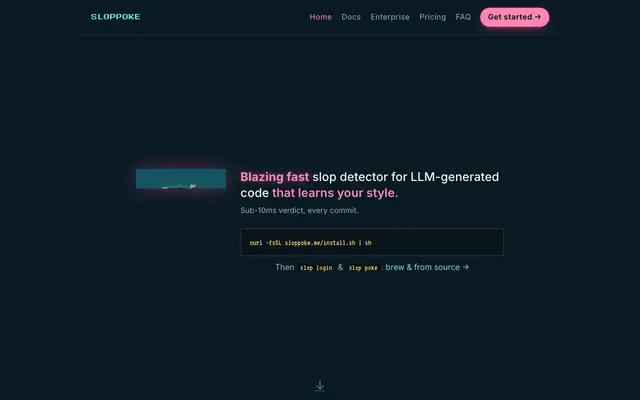Open the Home nav item

coord(320,17)
